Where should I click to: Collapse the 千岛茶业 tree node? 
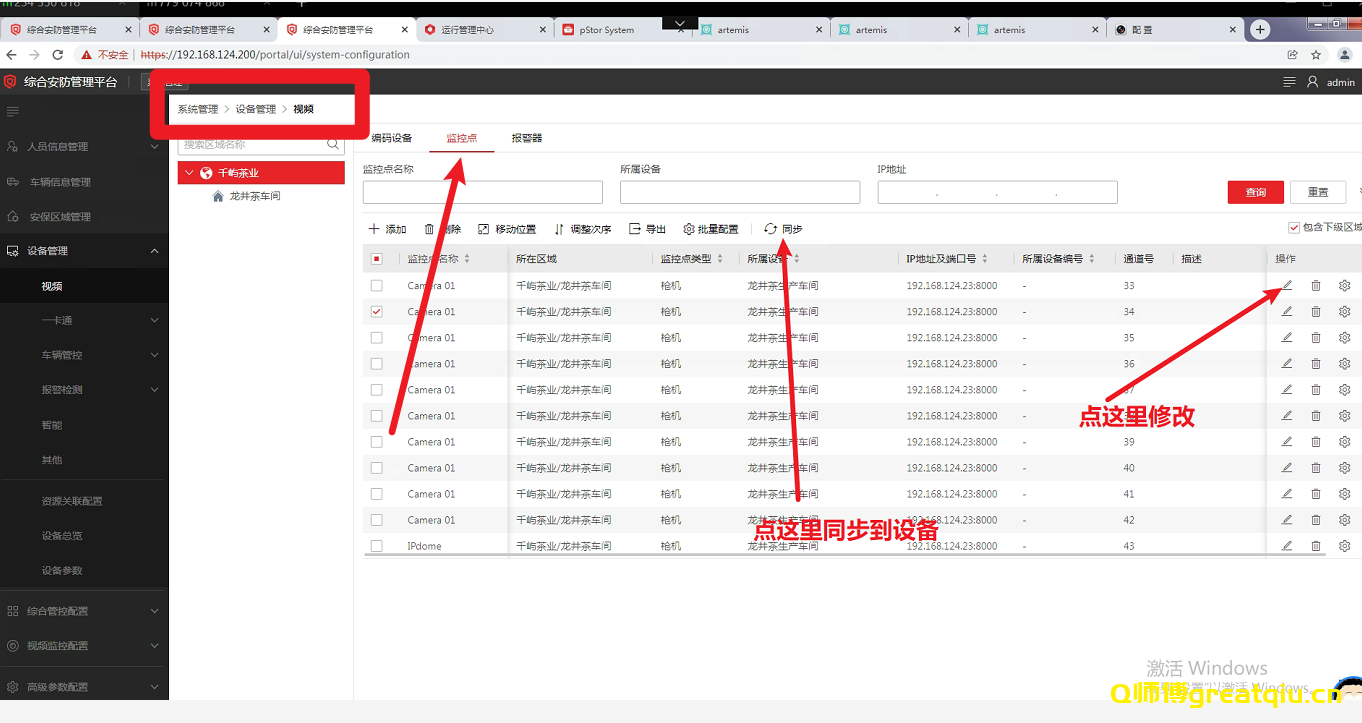(189, 172)
